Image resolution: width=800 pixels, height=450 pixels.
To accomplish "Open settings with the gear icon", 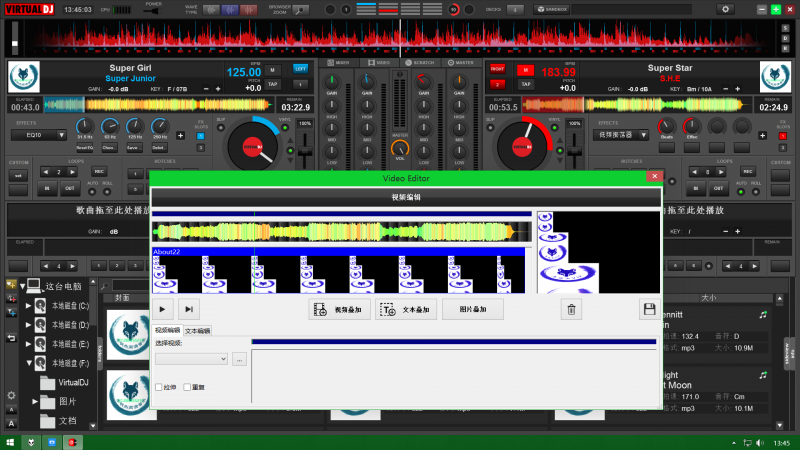I will [x=726, y=9].
